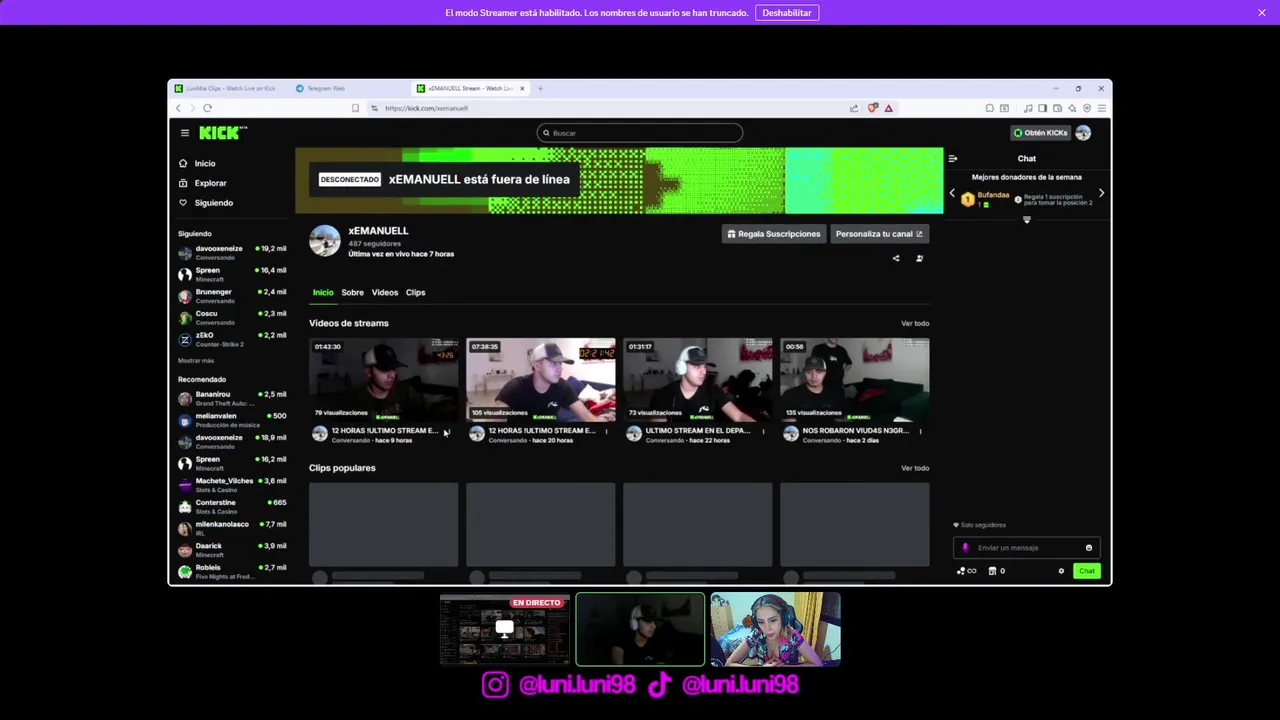This screenshot has height=720, width=1280.
Task: Click the Regala Suscripciones button
Action: 774,234
